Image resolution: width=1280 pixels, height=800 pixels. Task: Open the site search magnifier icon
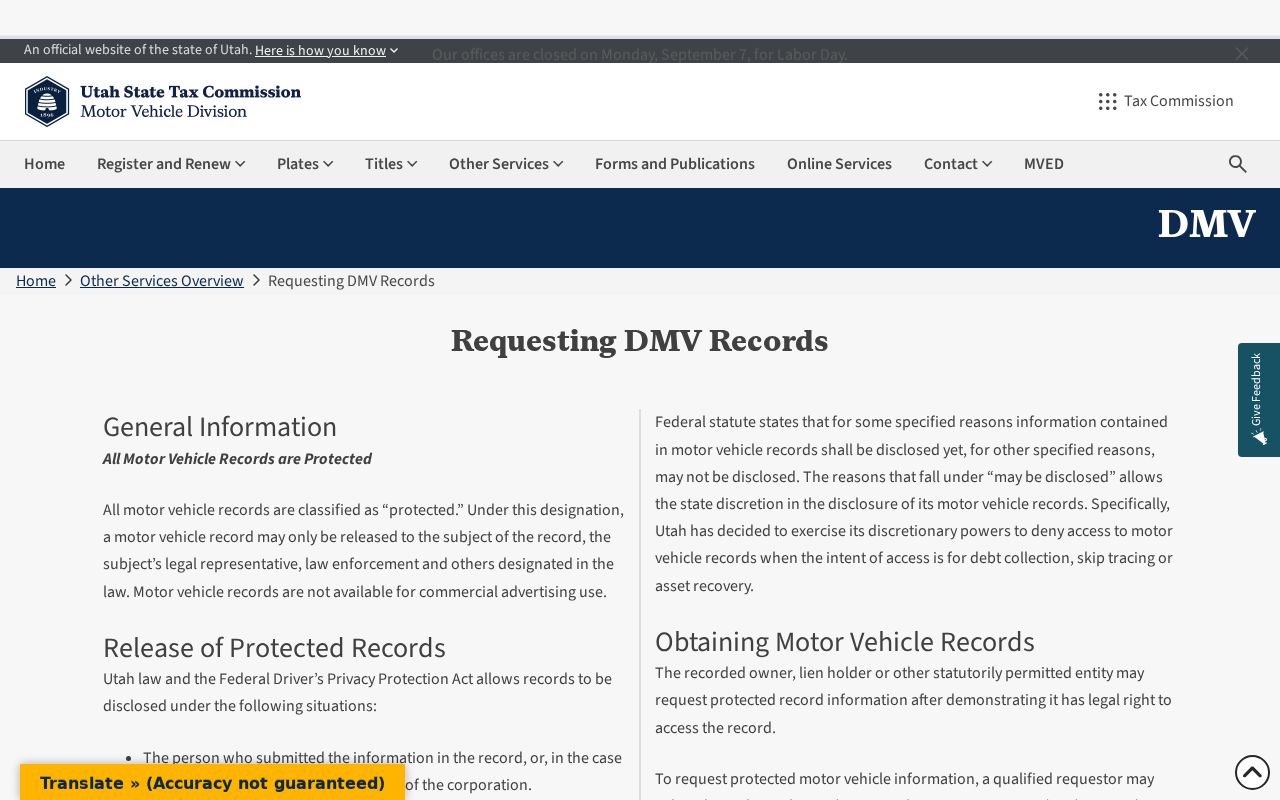pos(1238,164)
